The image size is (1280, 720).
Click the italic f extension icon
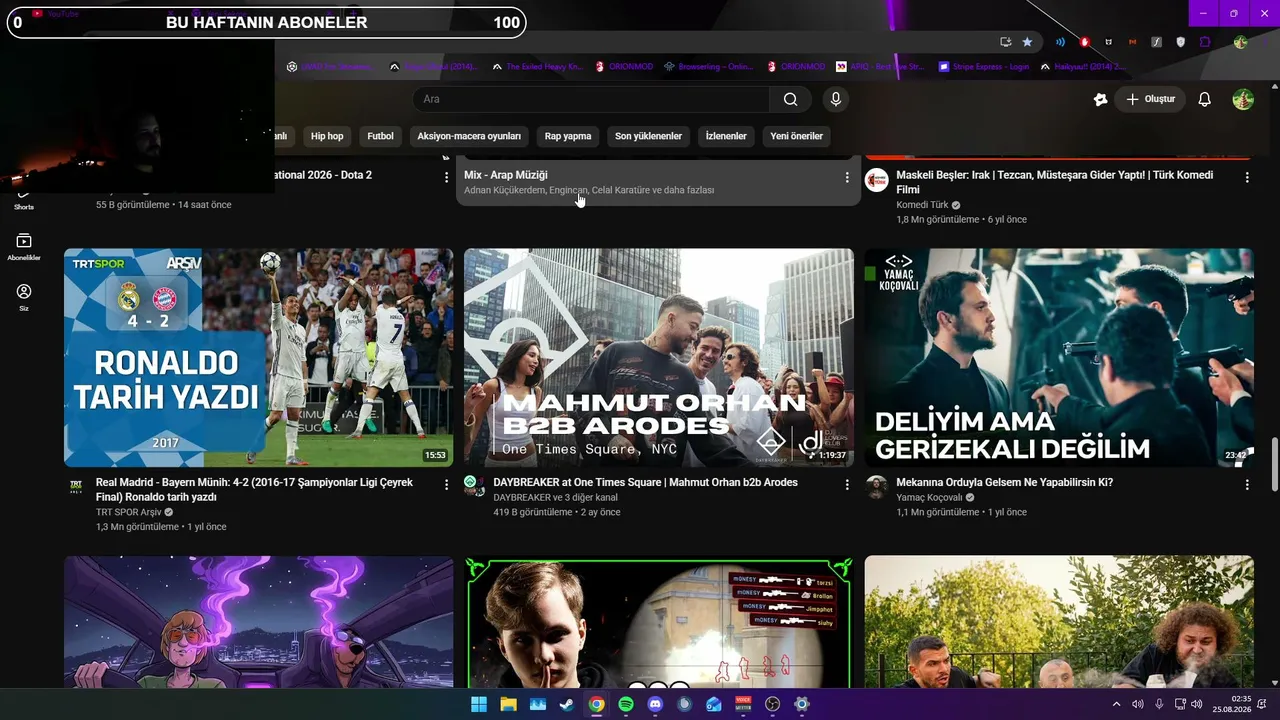[x=1157, y=42]
